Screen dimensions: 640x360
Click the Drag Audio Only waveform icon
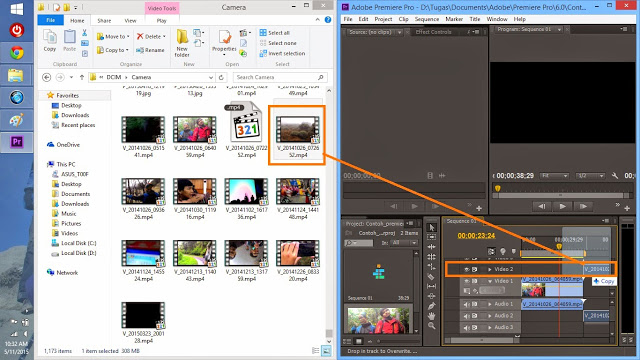442,176
